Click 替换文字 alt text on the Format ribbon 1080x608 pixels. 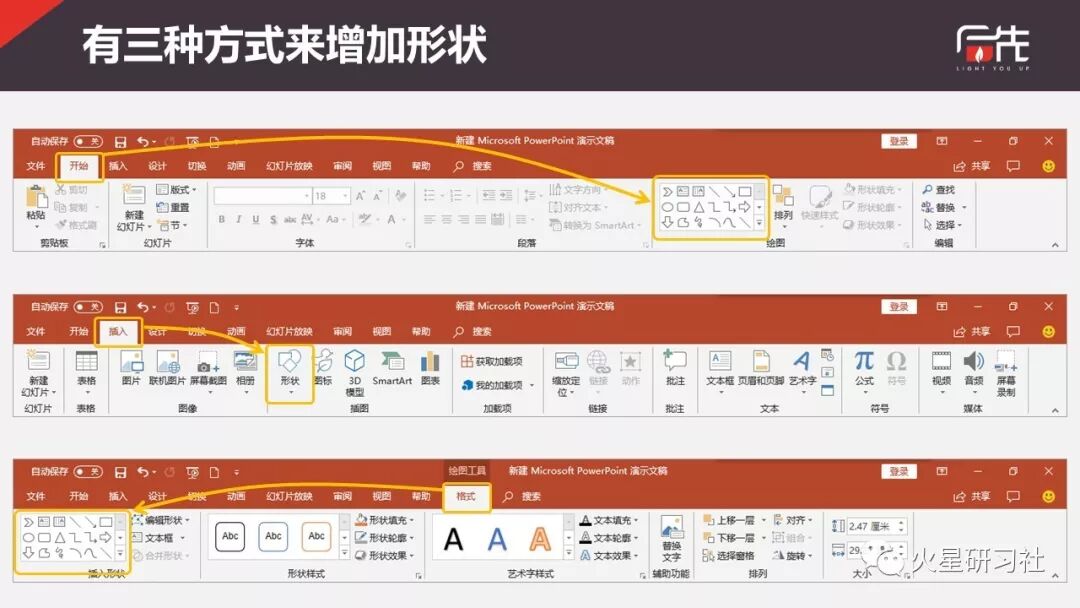pos(672,538)
